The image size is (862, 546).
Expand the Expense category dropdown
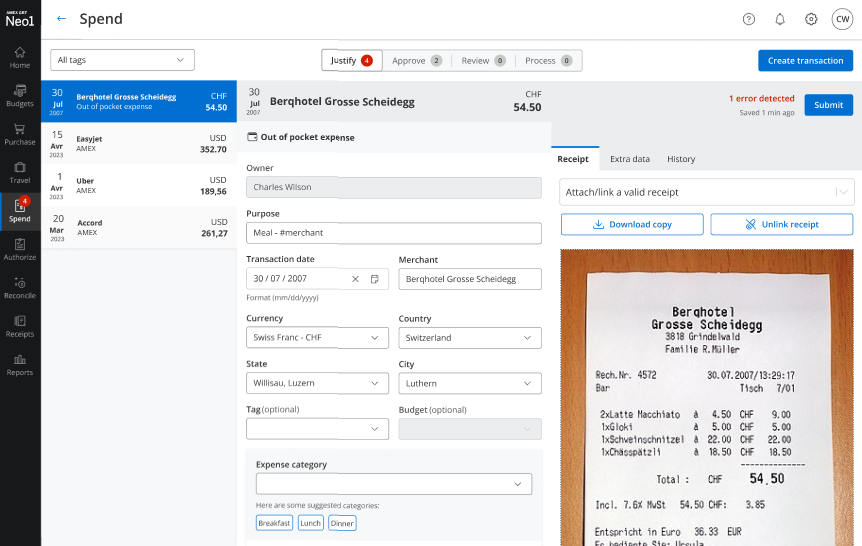(394, 484)
